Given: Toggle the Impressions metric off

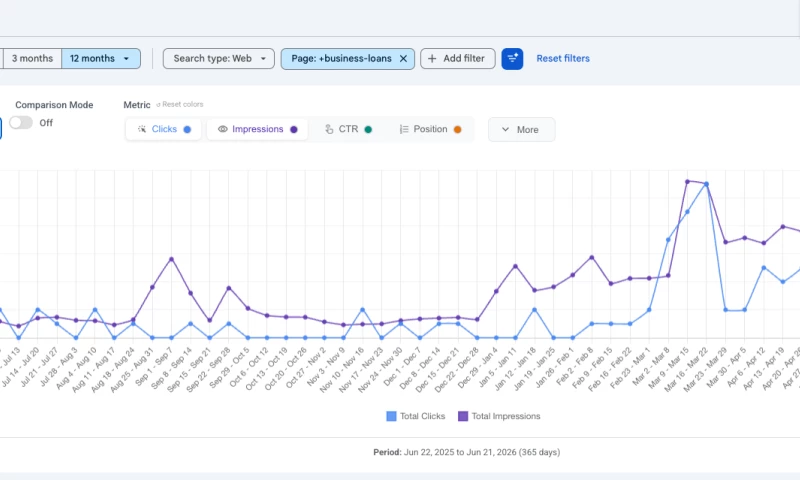Looking at the screenshot, I should click(x=257, y=129).
